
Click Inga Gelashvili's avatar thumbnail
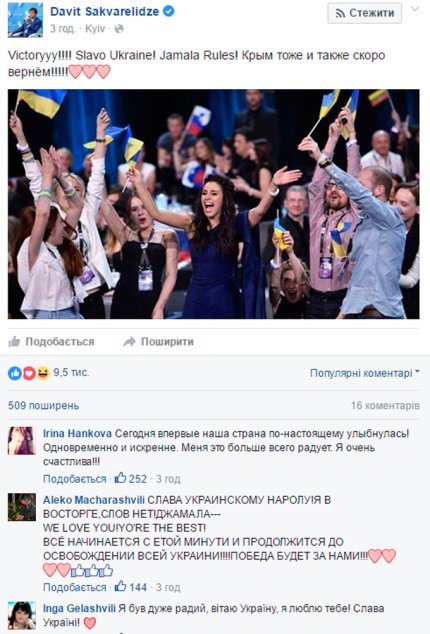click(22, 615)
